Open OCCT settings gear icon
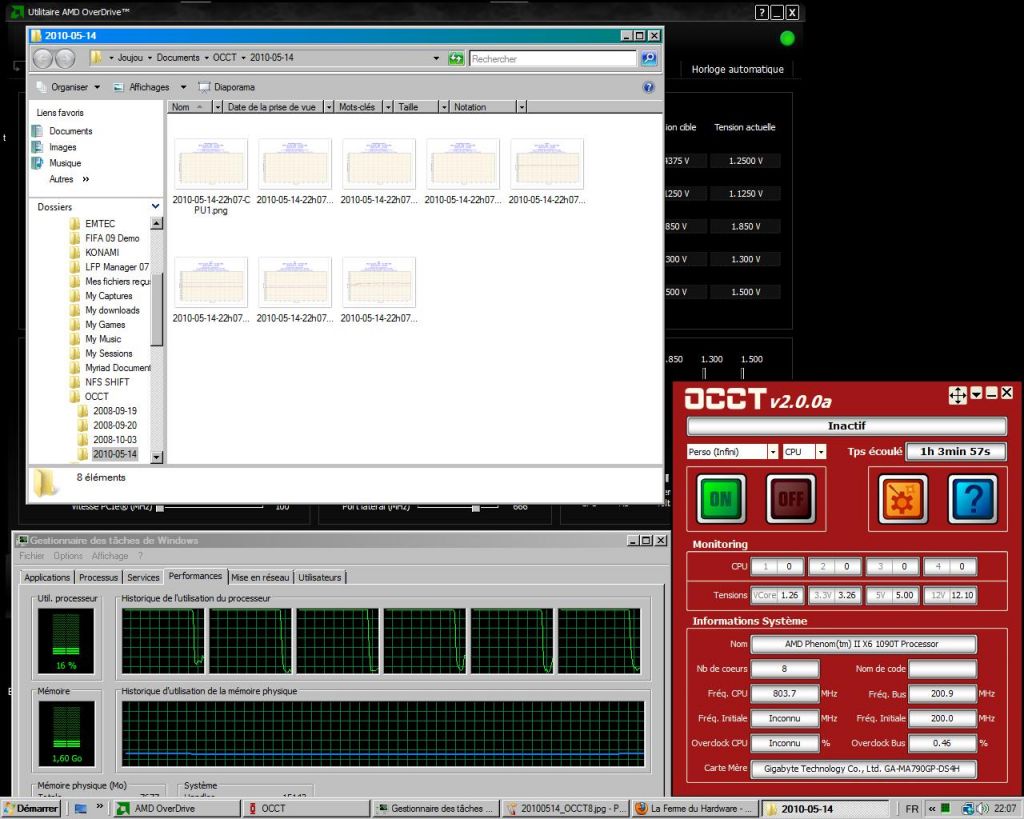Screen dimensions: 1024x819 click(903, 499)
